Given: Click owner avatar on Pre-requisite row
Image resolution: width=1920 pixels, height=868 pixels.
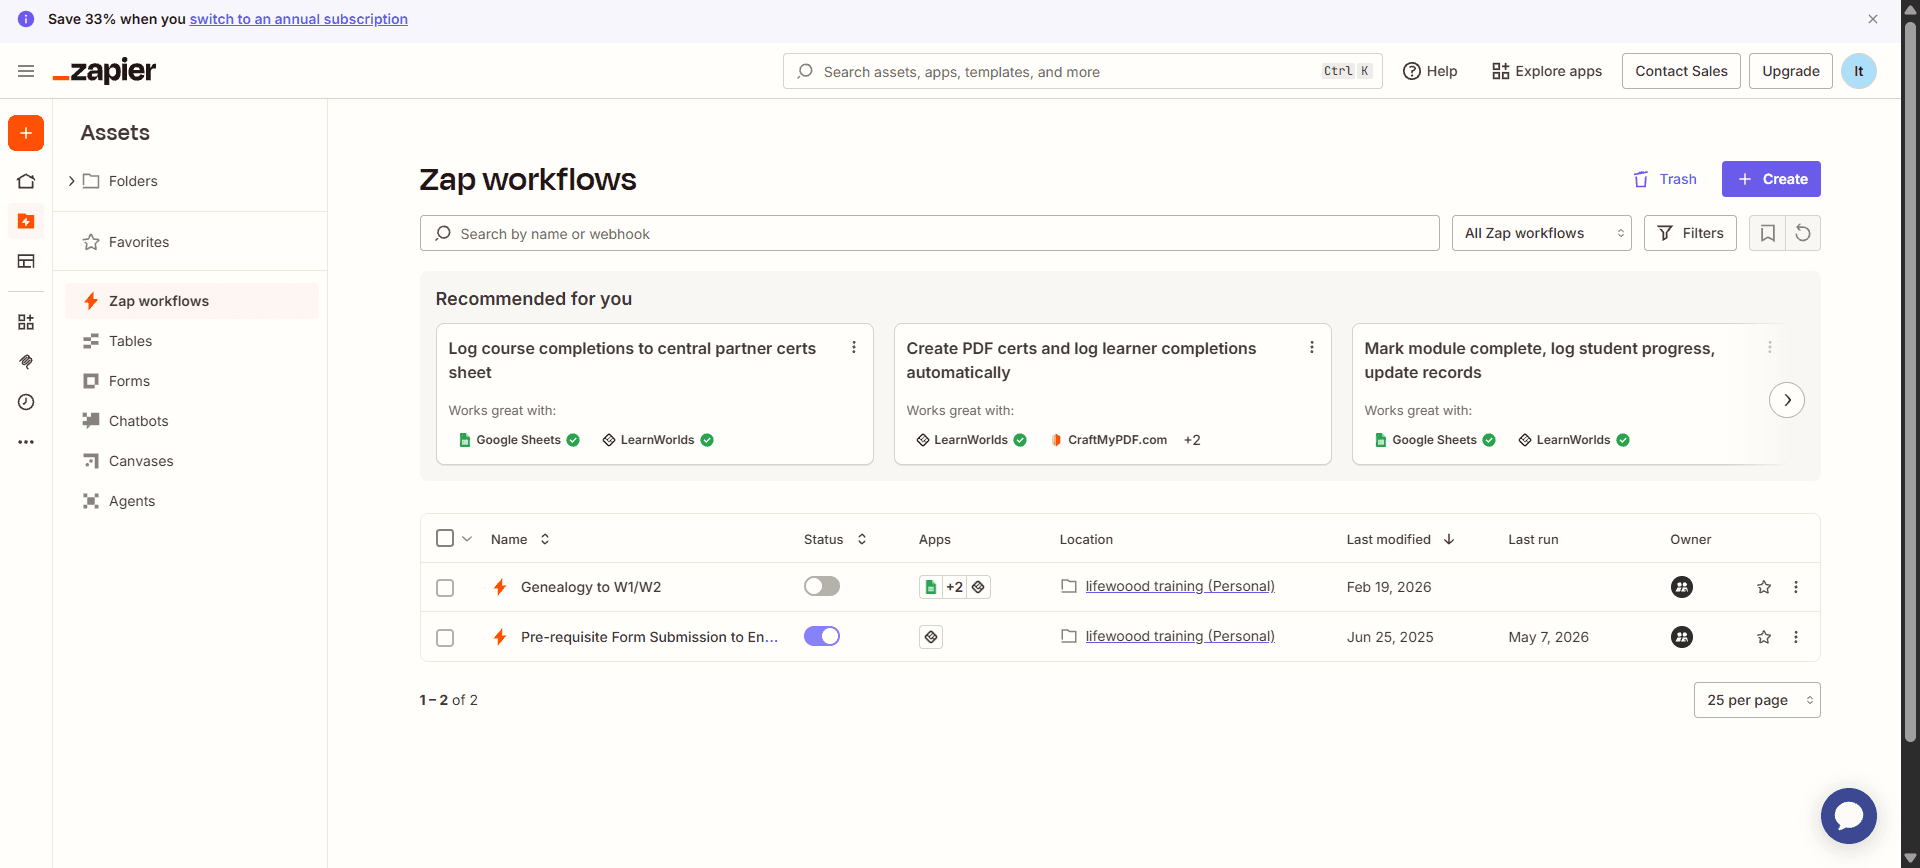Looking at the screenshot, I should pos(1682,637).
